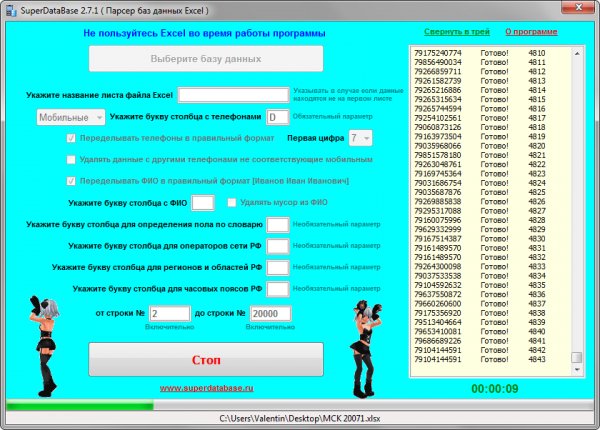Click the Excel sheet name input field
The width and height of the screenshot is (600, 430).
point(233,95)
